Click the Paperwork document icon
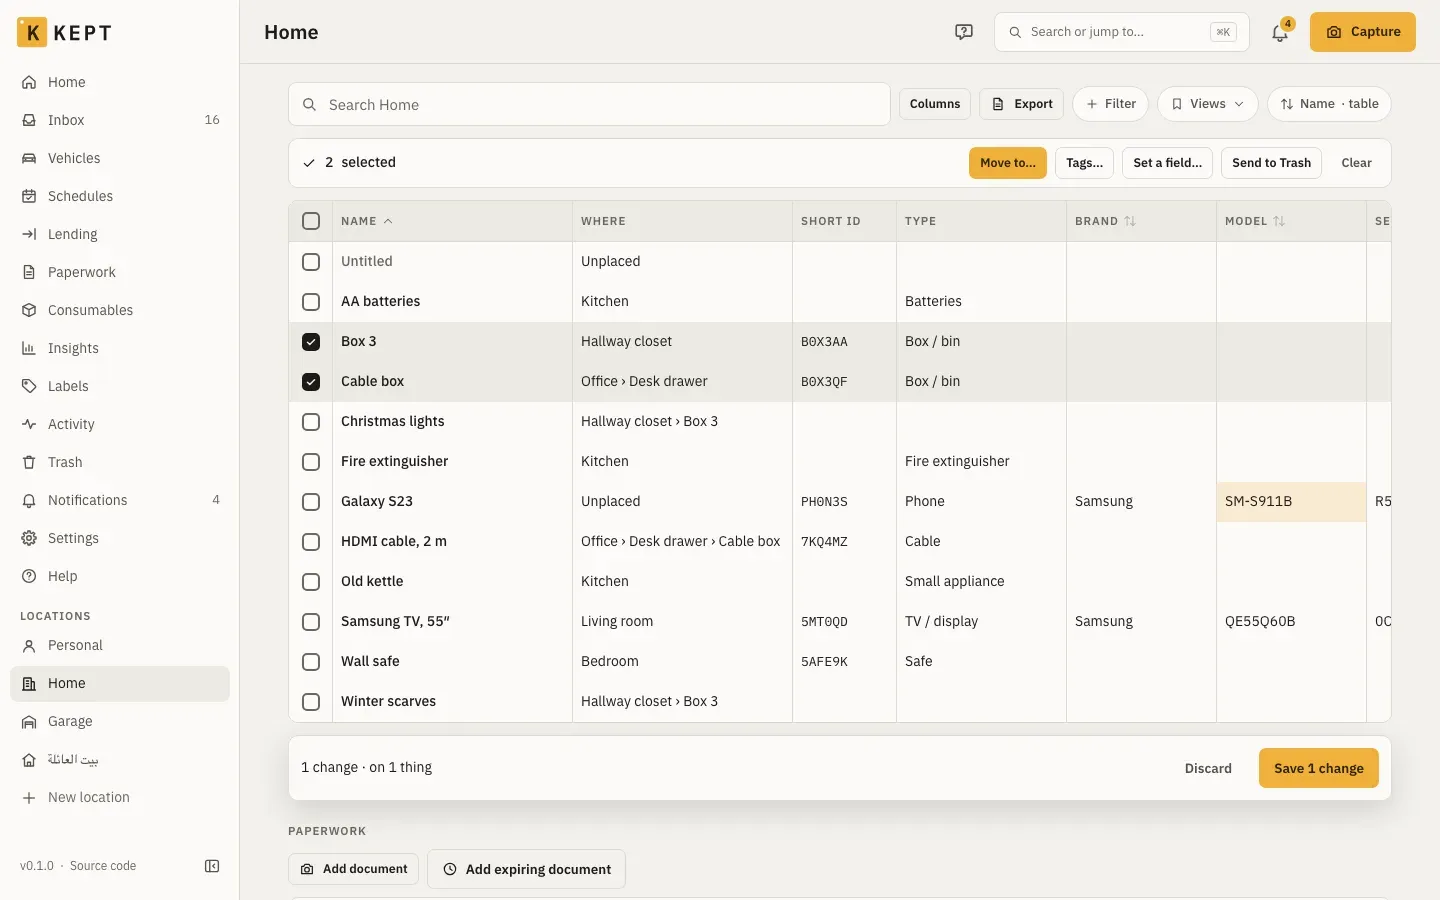 (x=29, y=272)
